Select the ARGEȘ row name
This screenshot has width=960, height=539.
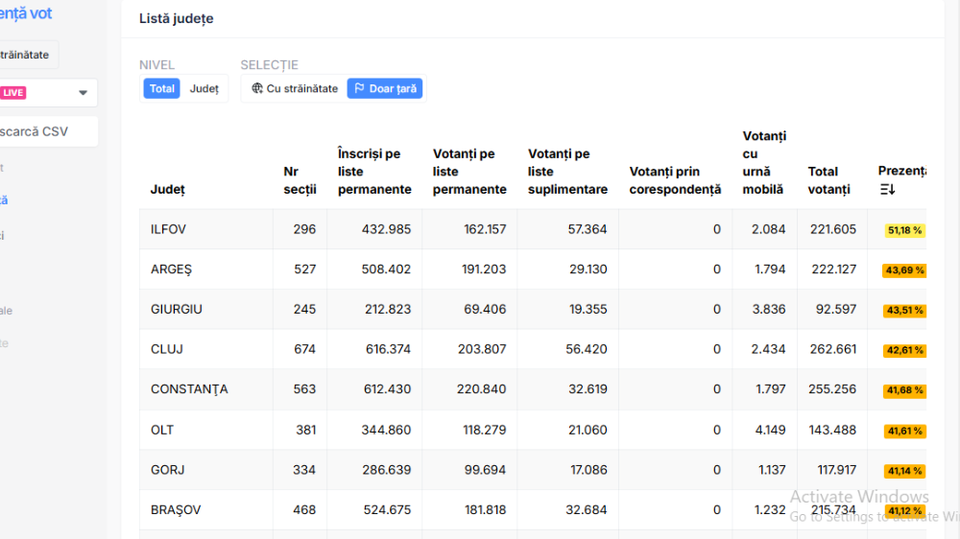coord(171,270)
